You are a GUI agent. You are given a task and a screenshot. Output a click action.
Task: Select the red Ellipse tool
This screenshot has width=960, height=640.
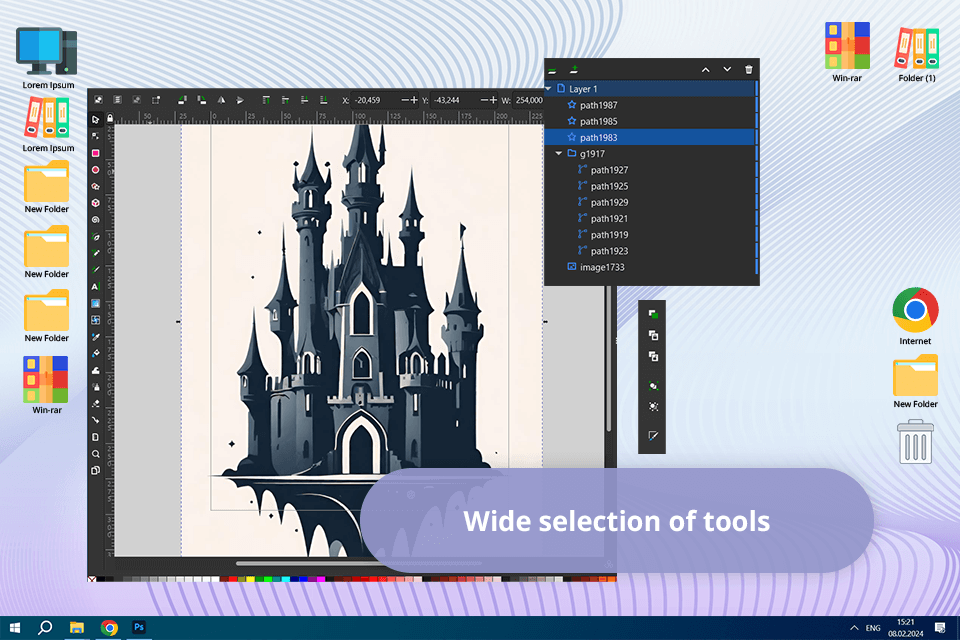[x=96, y=170]
